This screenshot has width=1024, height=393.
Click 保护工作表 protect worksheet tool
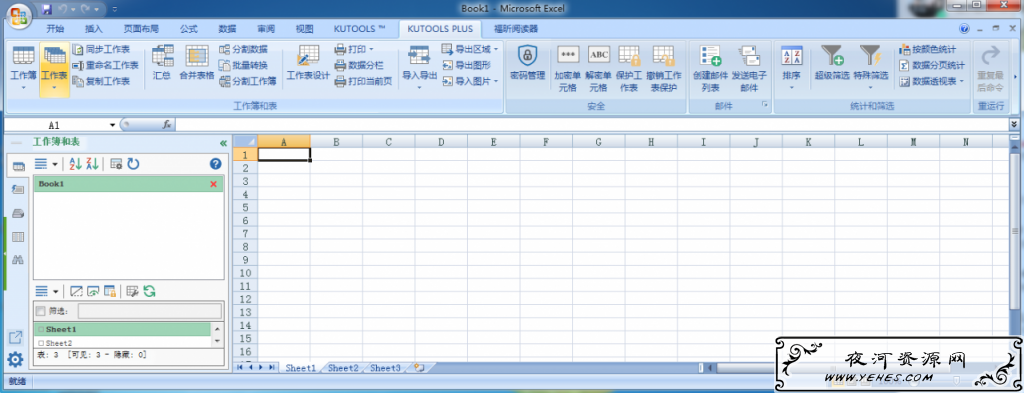(x=629, y=69)
